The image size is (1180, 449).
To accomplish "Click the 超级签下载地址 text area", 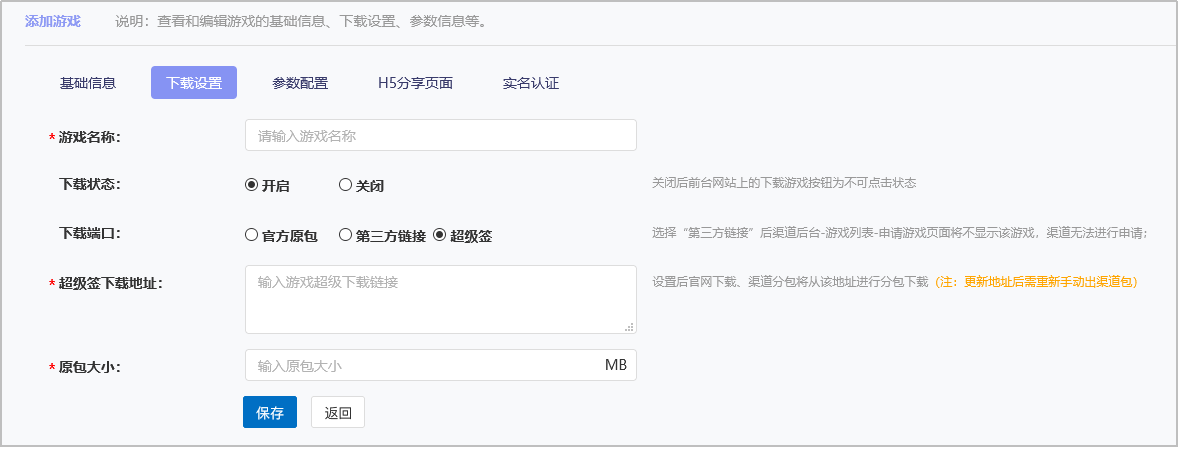I will 441,299.
